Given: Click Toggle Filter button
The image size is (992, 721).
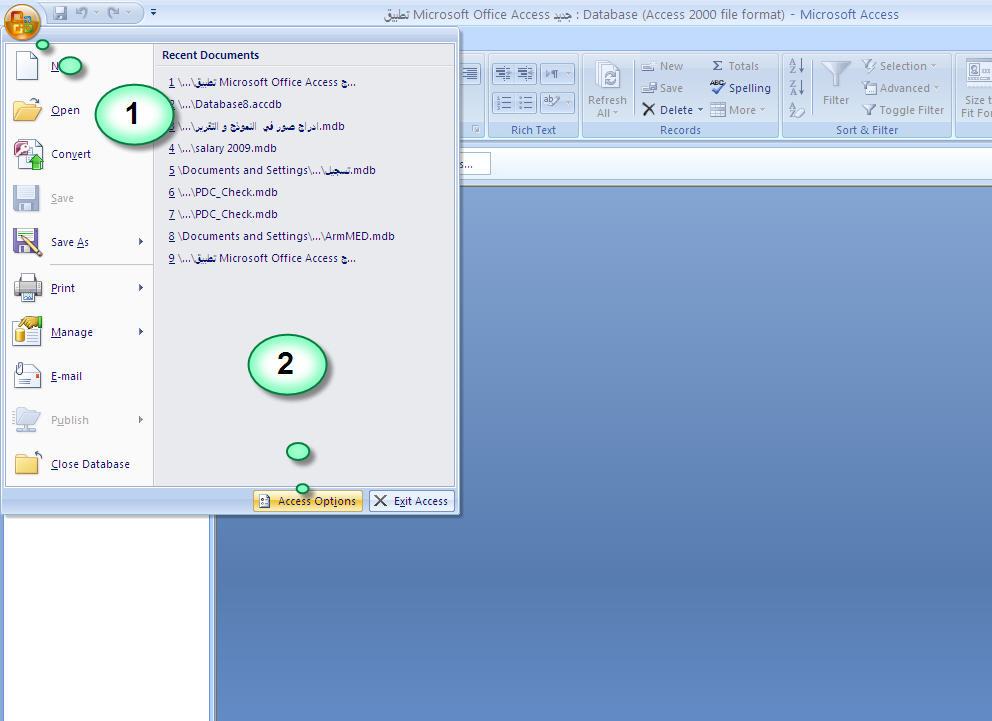Looking at the screenshot, I should [x=904, y=110].
